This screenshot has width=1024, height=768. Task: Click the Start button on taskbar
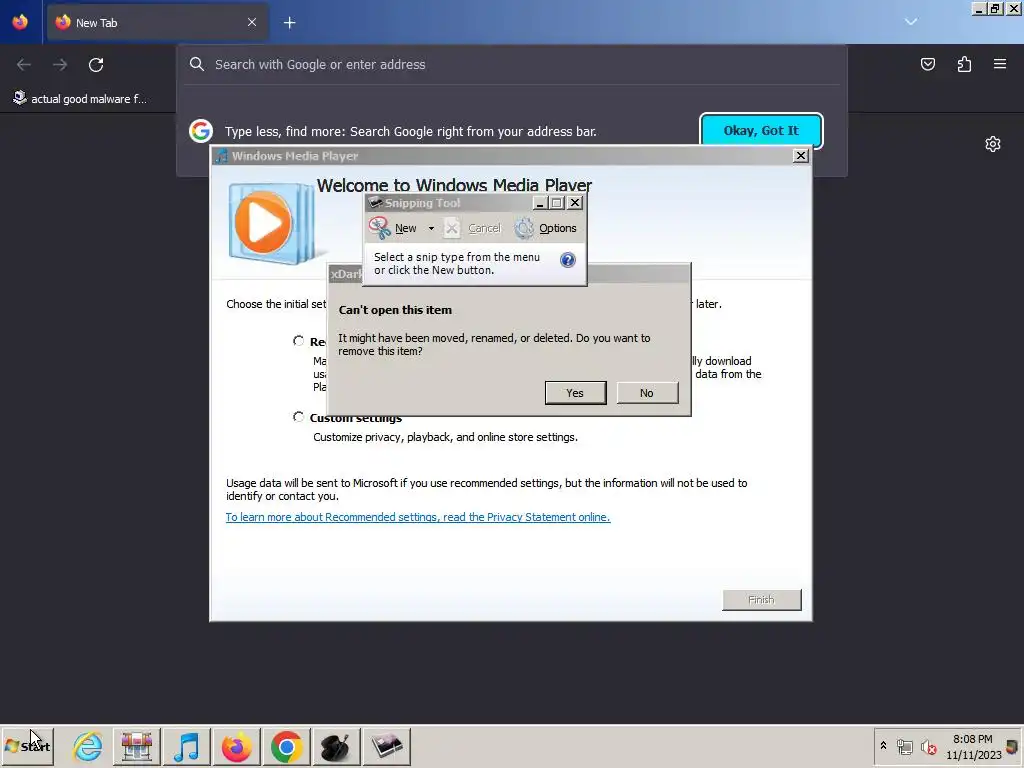point(27,746)
